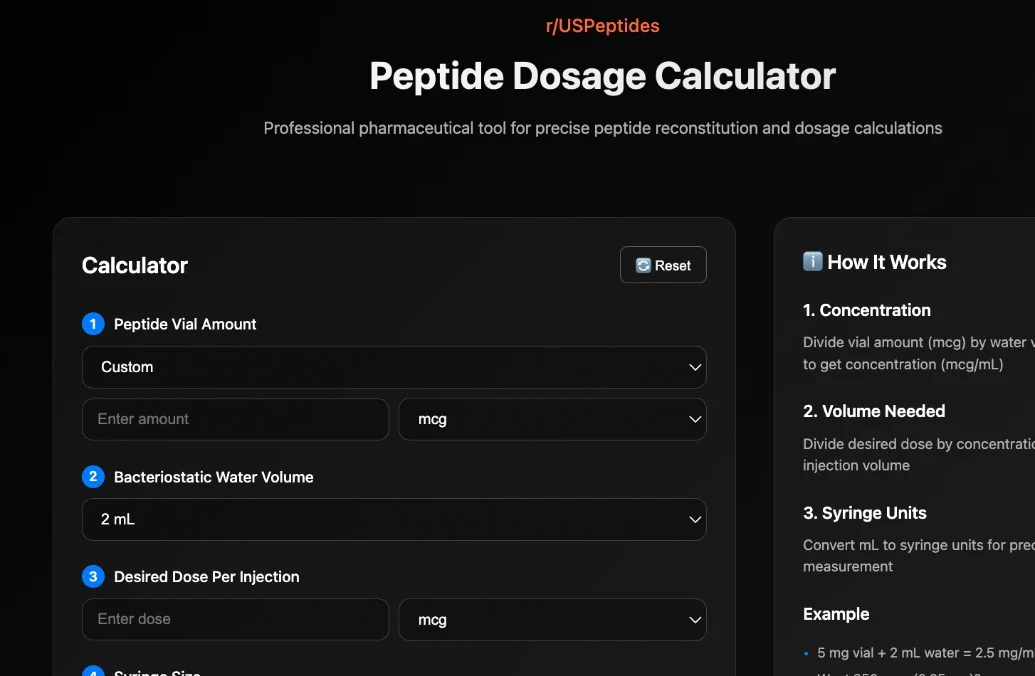Click the Desired Dose Per Injection label
The width and height of the screenshot is (1035, 676).
pos(206,577)
